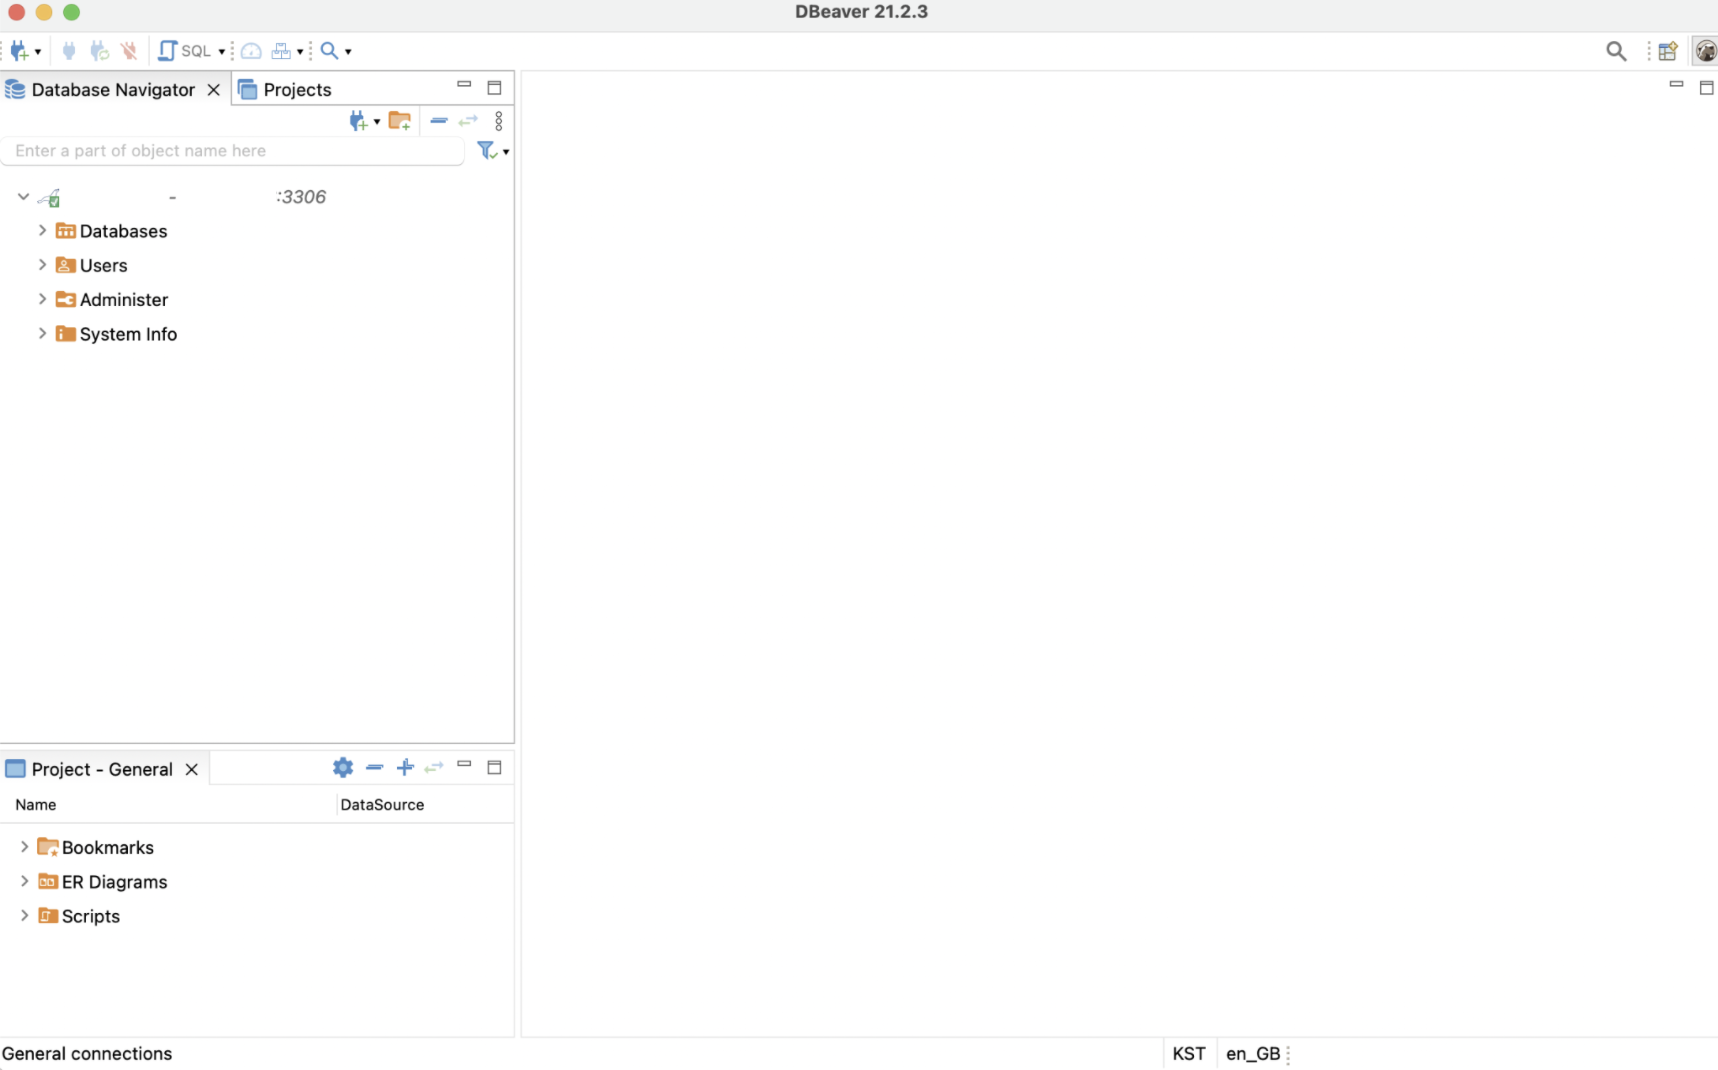The width and height of the screenshot is (1718, 1070).
Task: Click the funnel filter icon in navigator
Action: tap(486, 150)
